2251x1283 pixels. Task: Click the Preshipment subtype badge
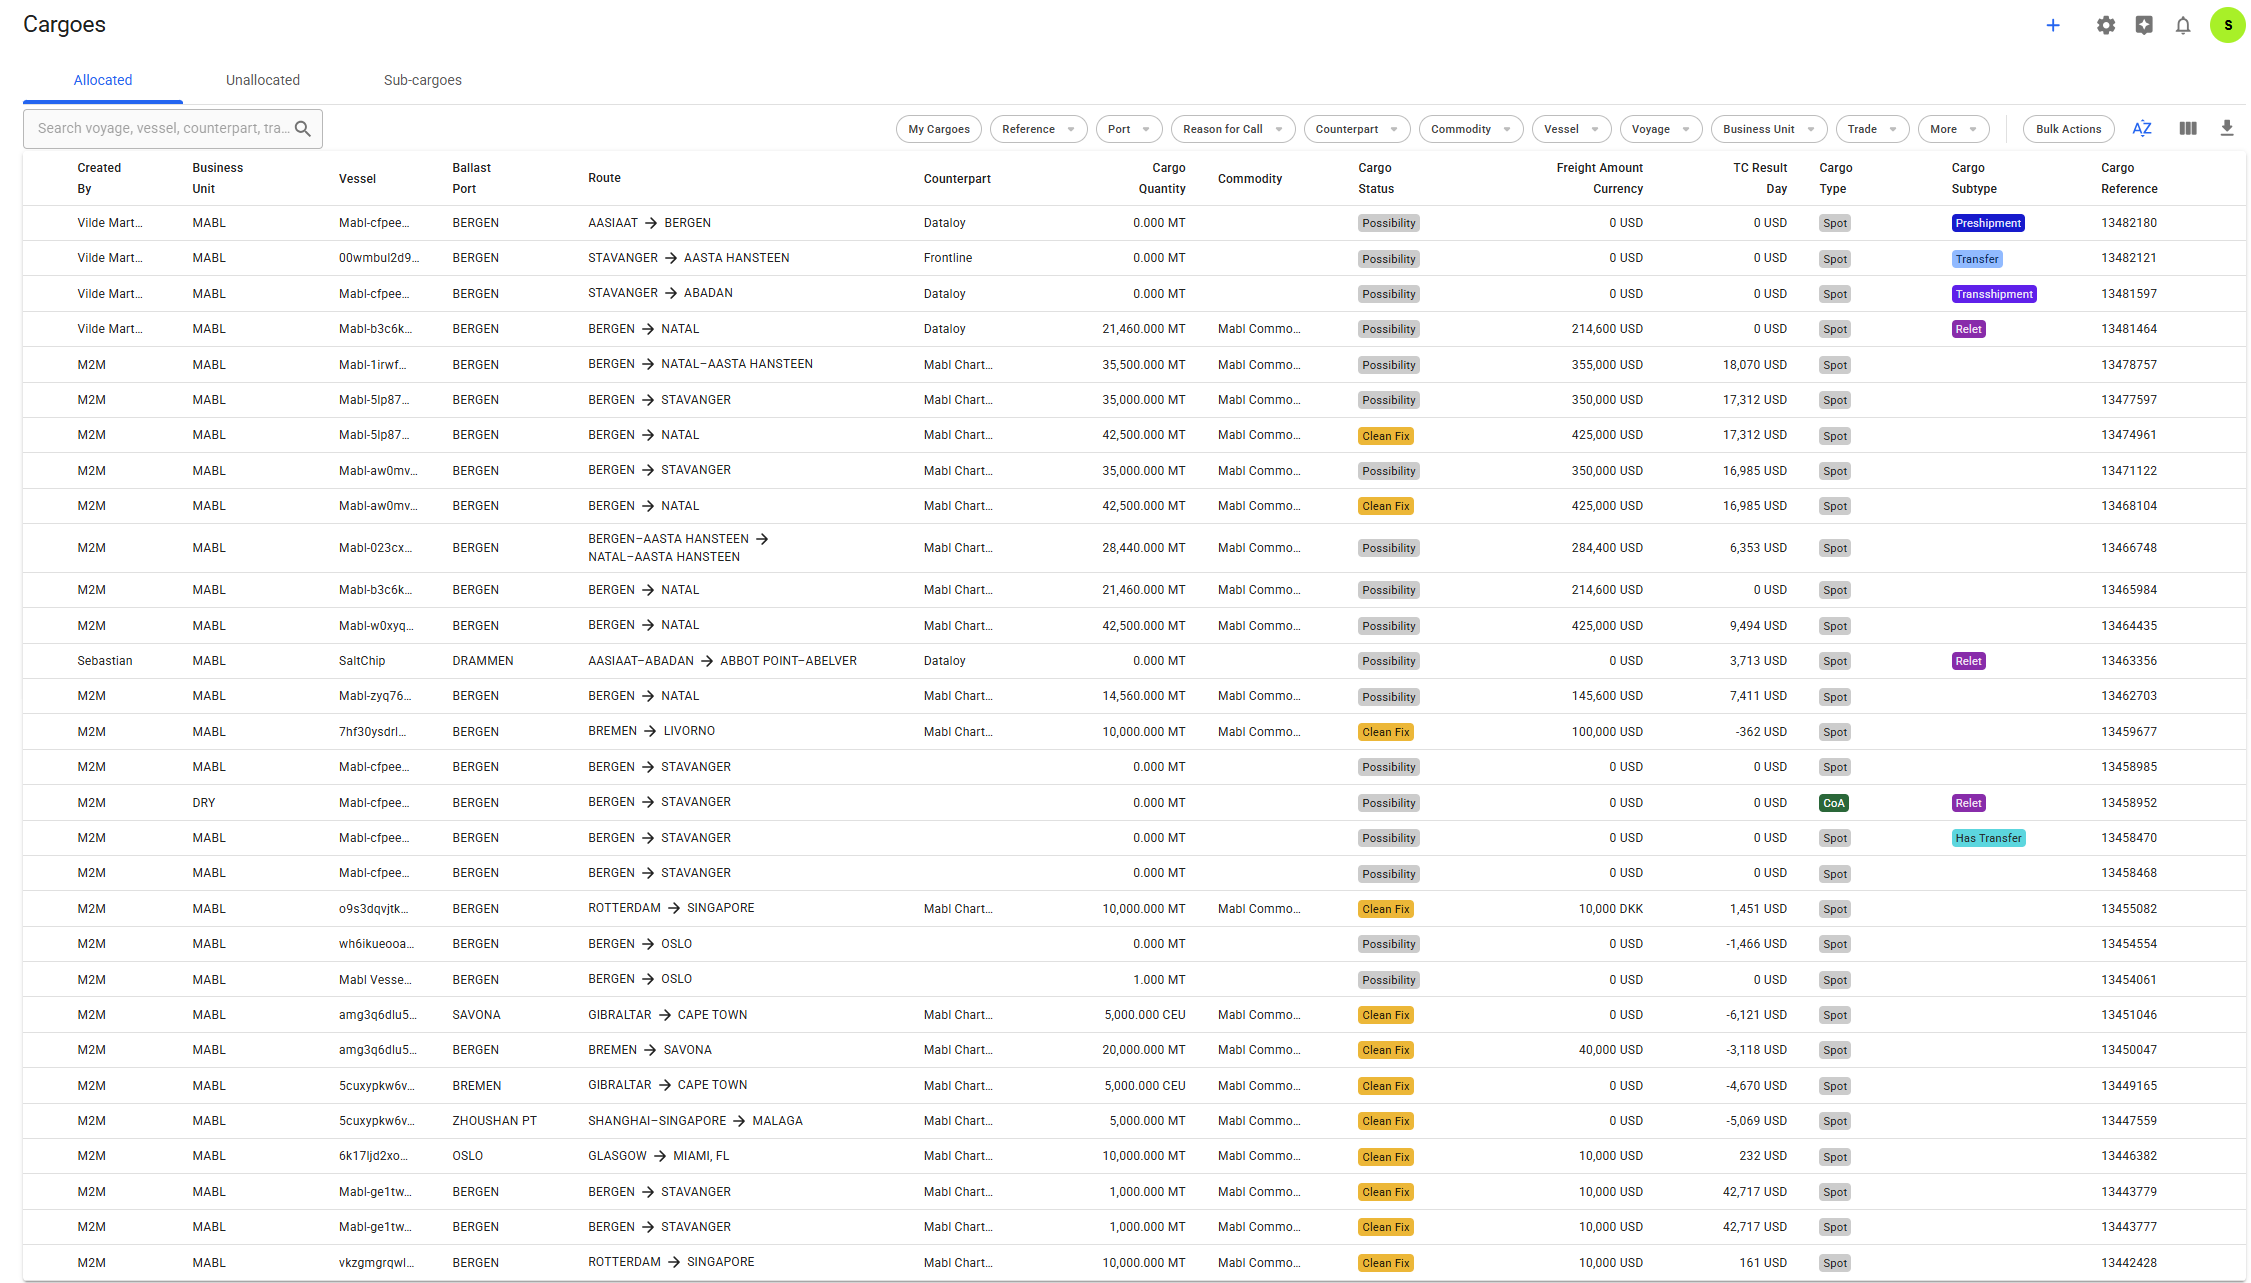point(1987,223)
